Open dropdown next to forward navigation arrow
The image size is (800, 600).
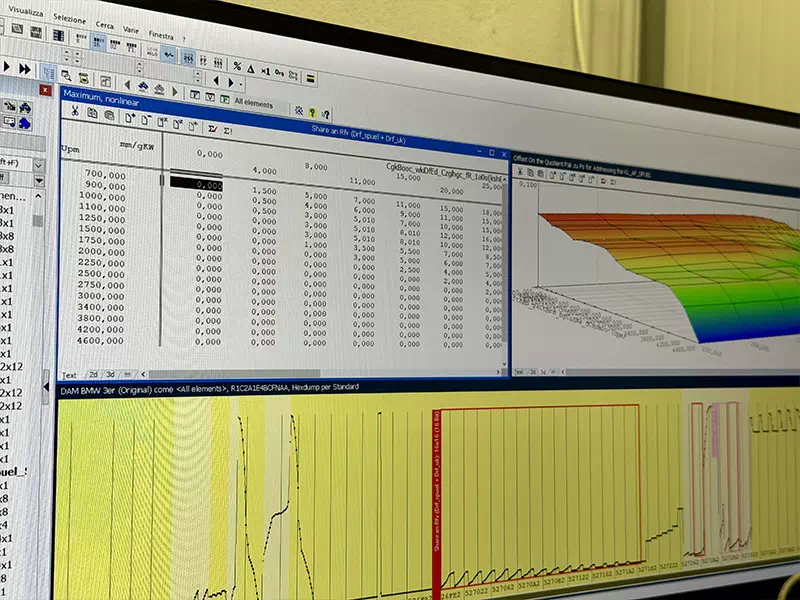240,84
